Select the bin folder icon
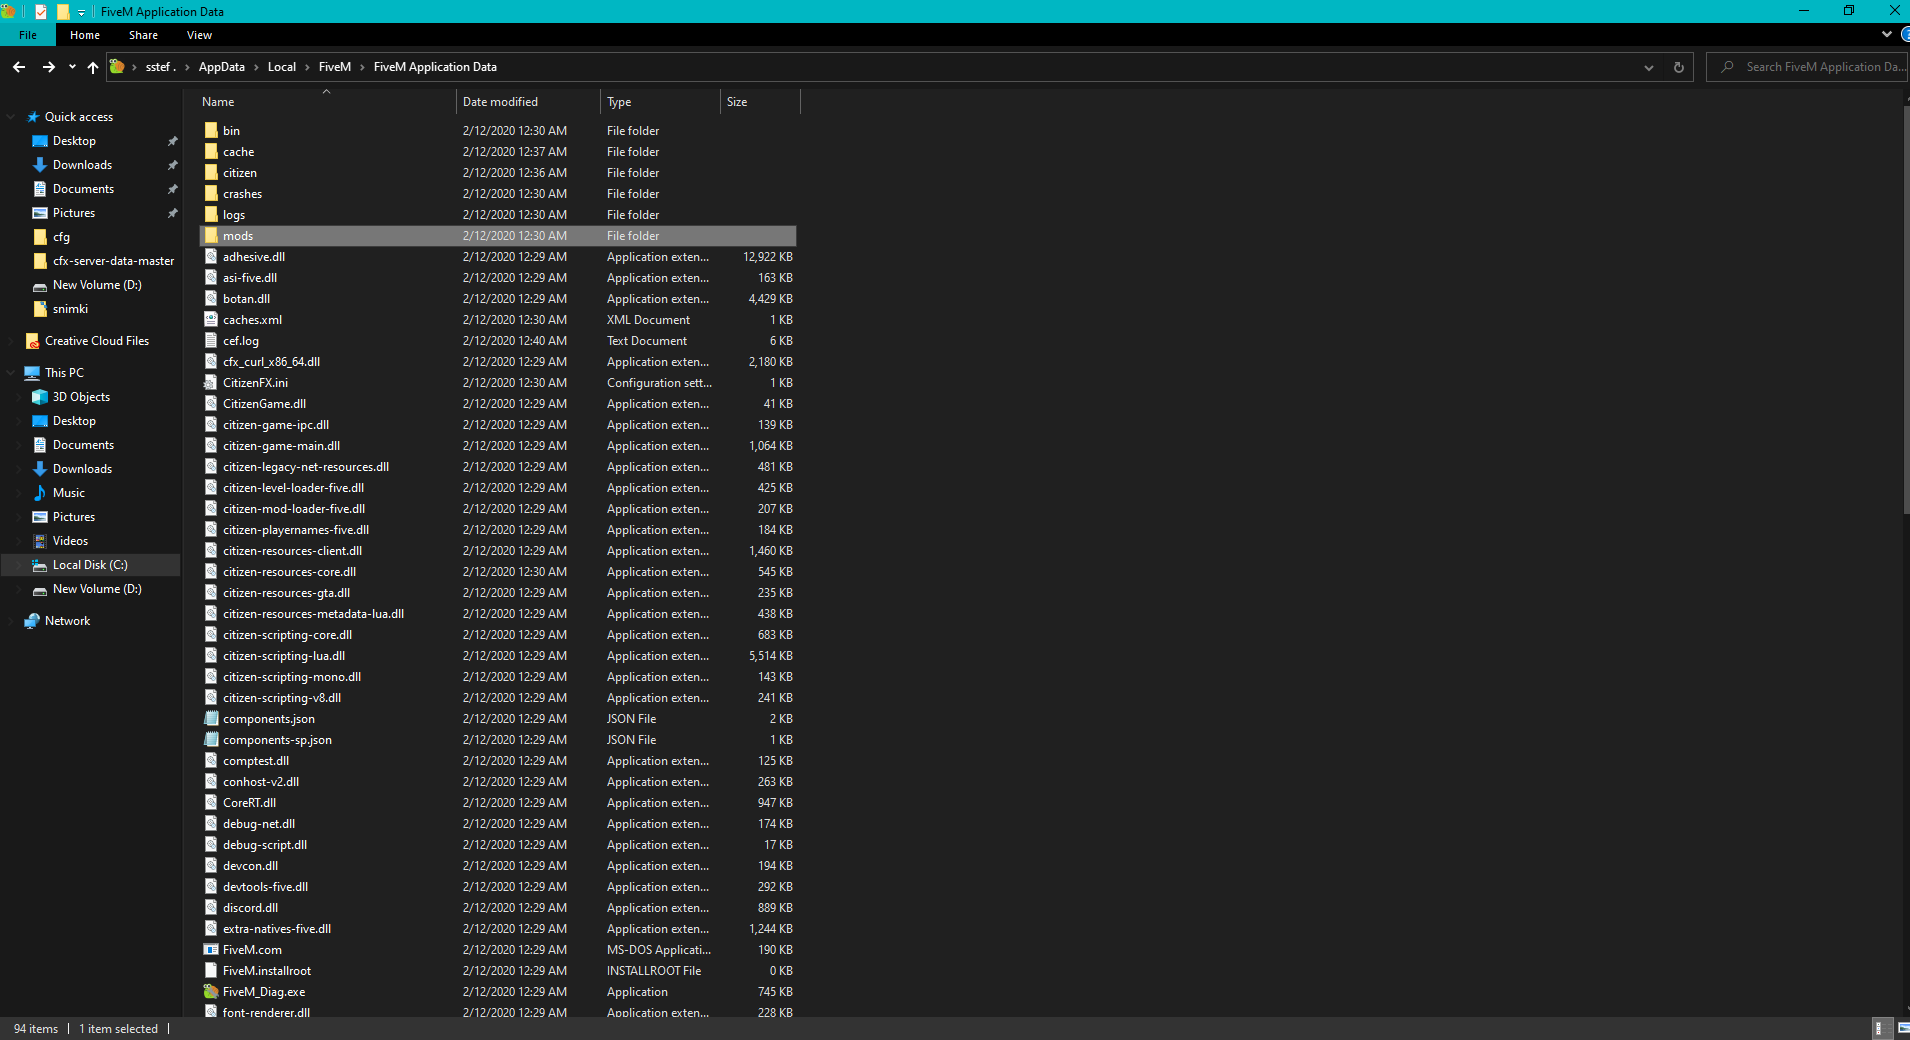This screenshot has width=1910, height=1040. 211,131
